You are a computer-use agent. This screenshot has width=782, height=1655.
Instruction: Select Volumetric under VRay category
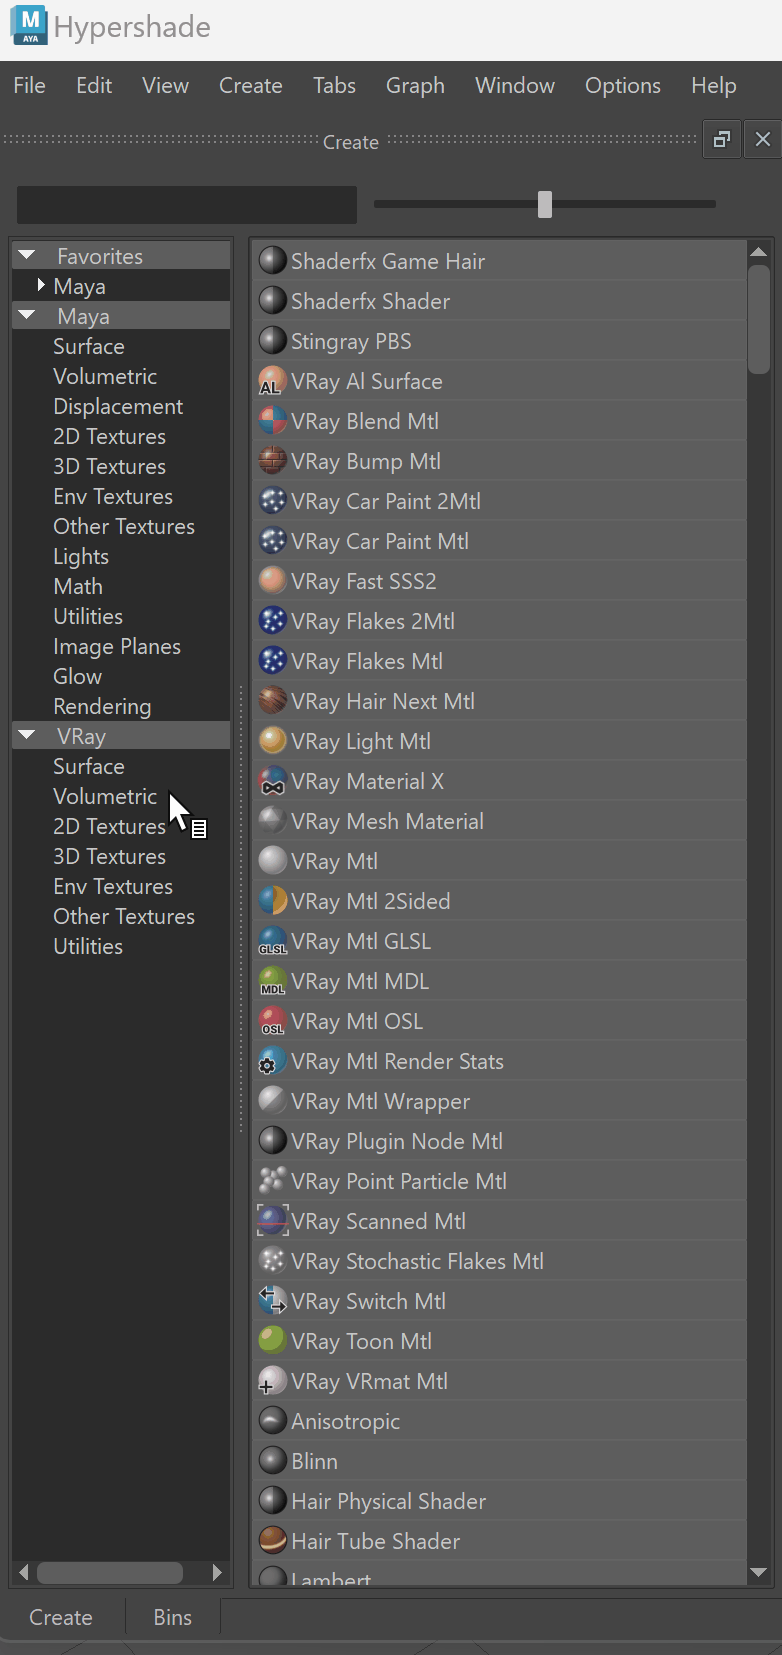pyautogui.click(x=105, y=796)
